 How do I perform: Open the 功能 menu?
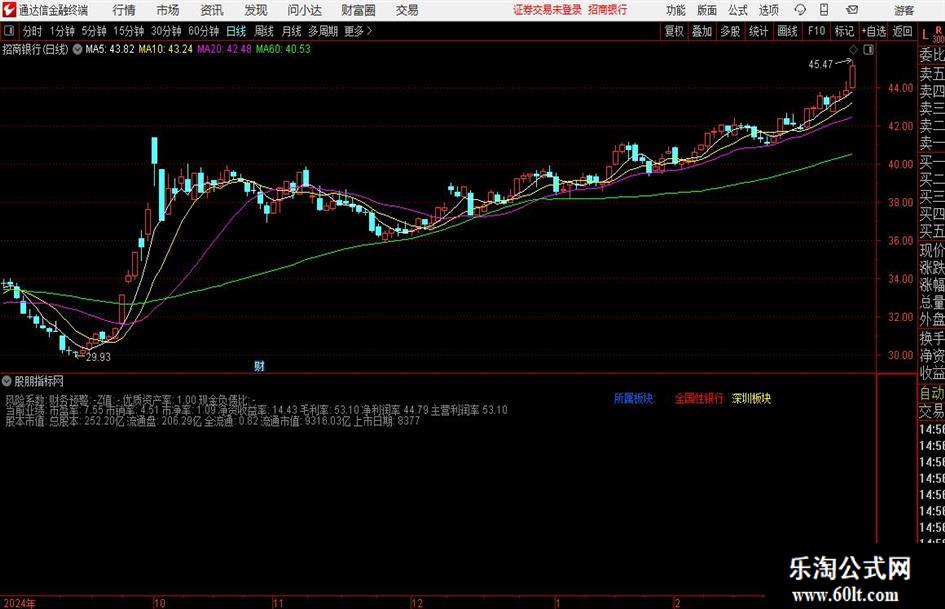click(x=676, y=10)
